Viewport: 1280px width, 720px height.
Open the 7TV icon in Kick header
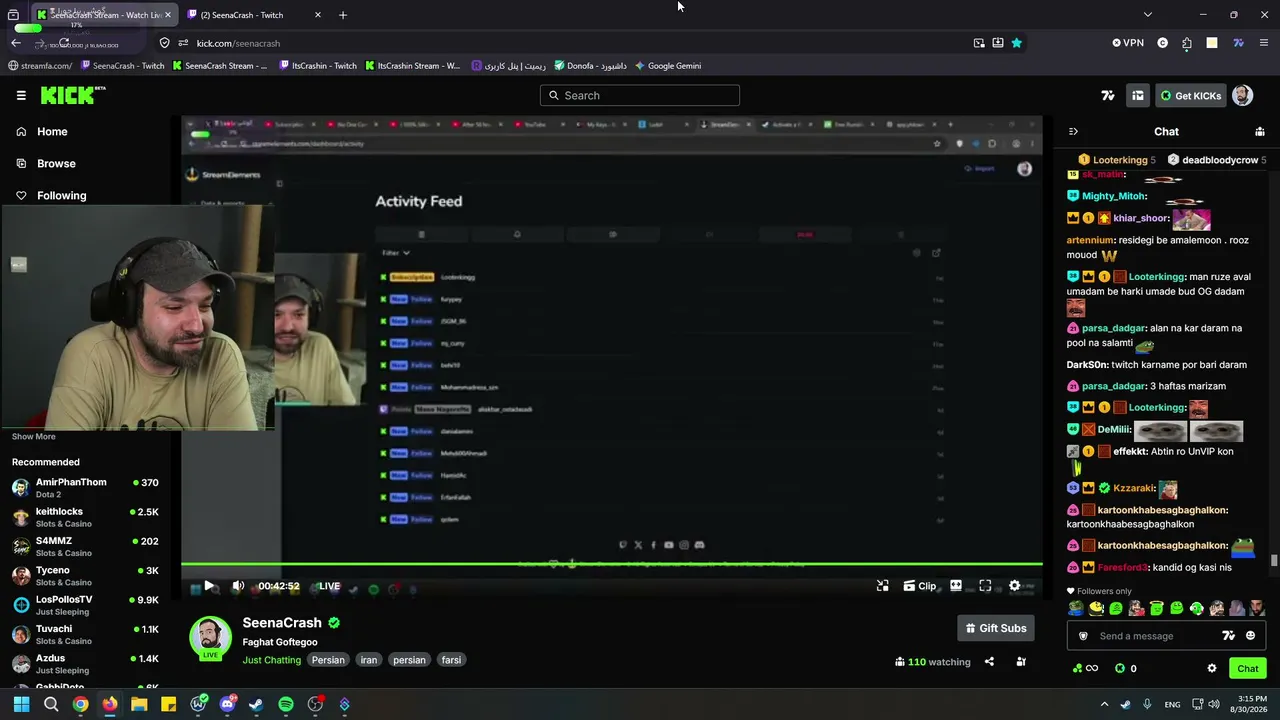click(x=1108, y=96)
